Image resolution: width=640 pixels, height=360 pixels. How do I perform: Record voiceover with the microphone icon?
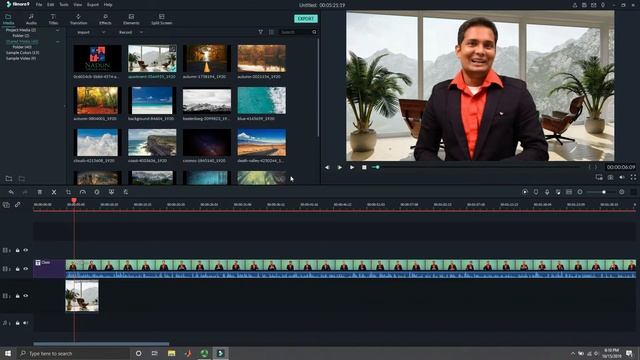pos(547,192)
